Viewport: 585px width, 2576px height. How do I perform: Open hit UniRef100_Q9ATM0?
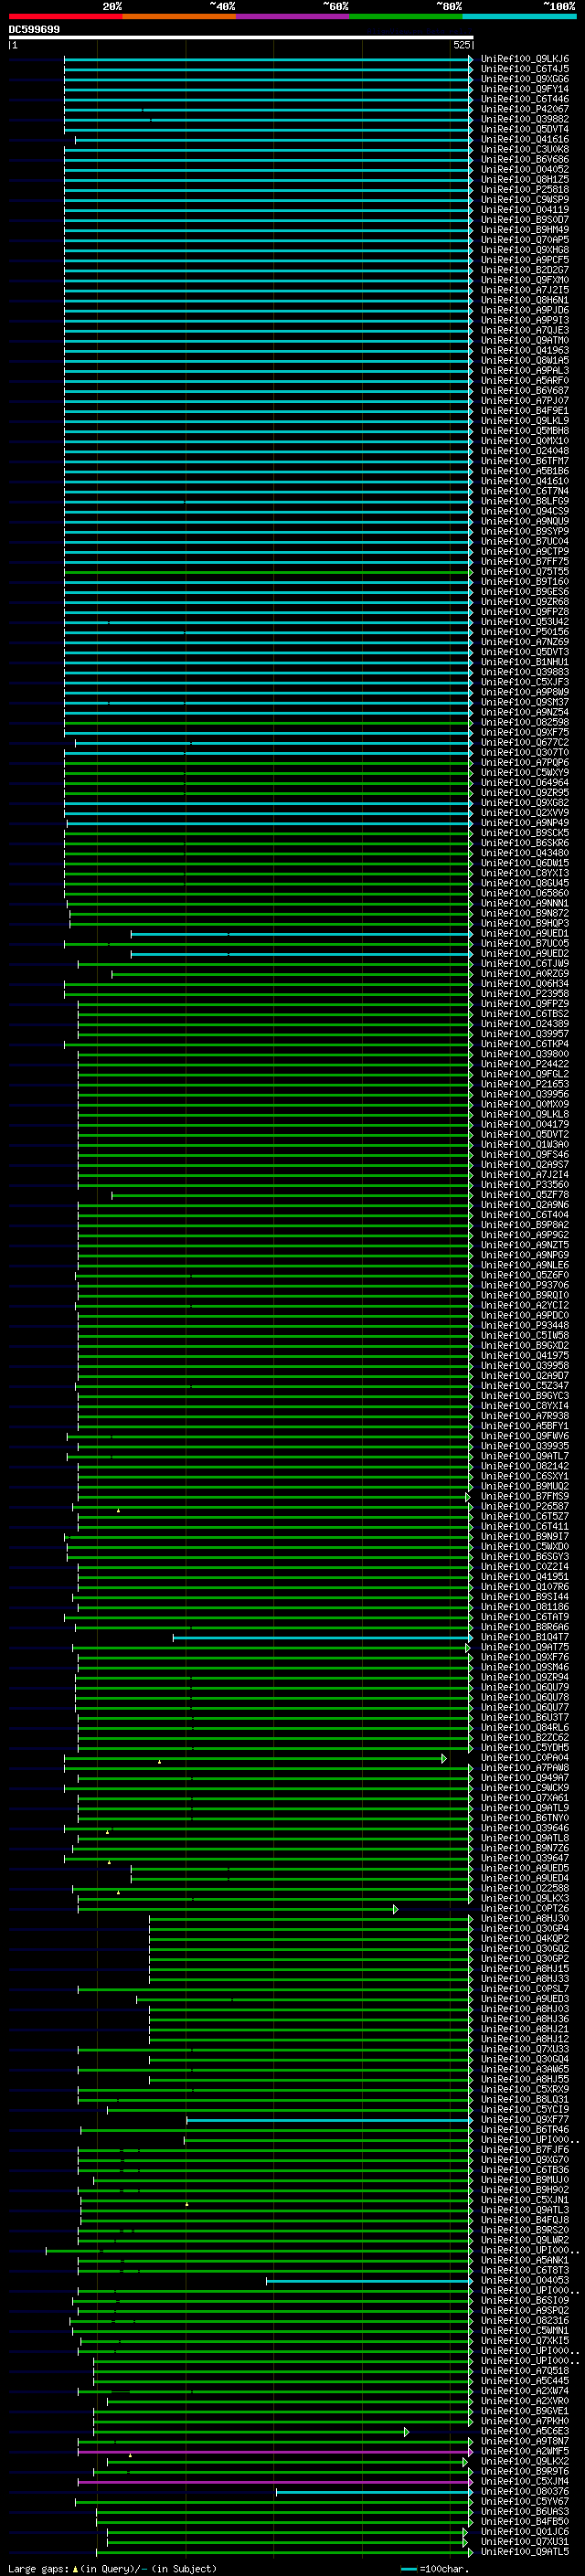click(x=524, y=340)
